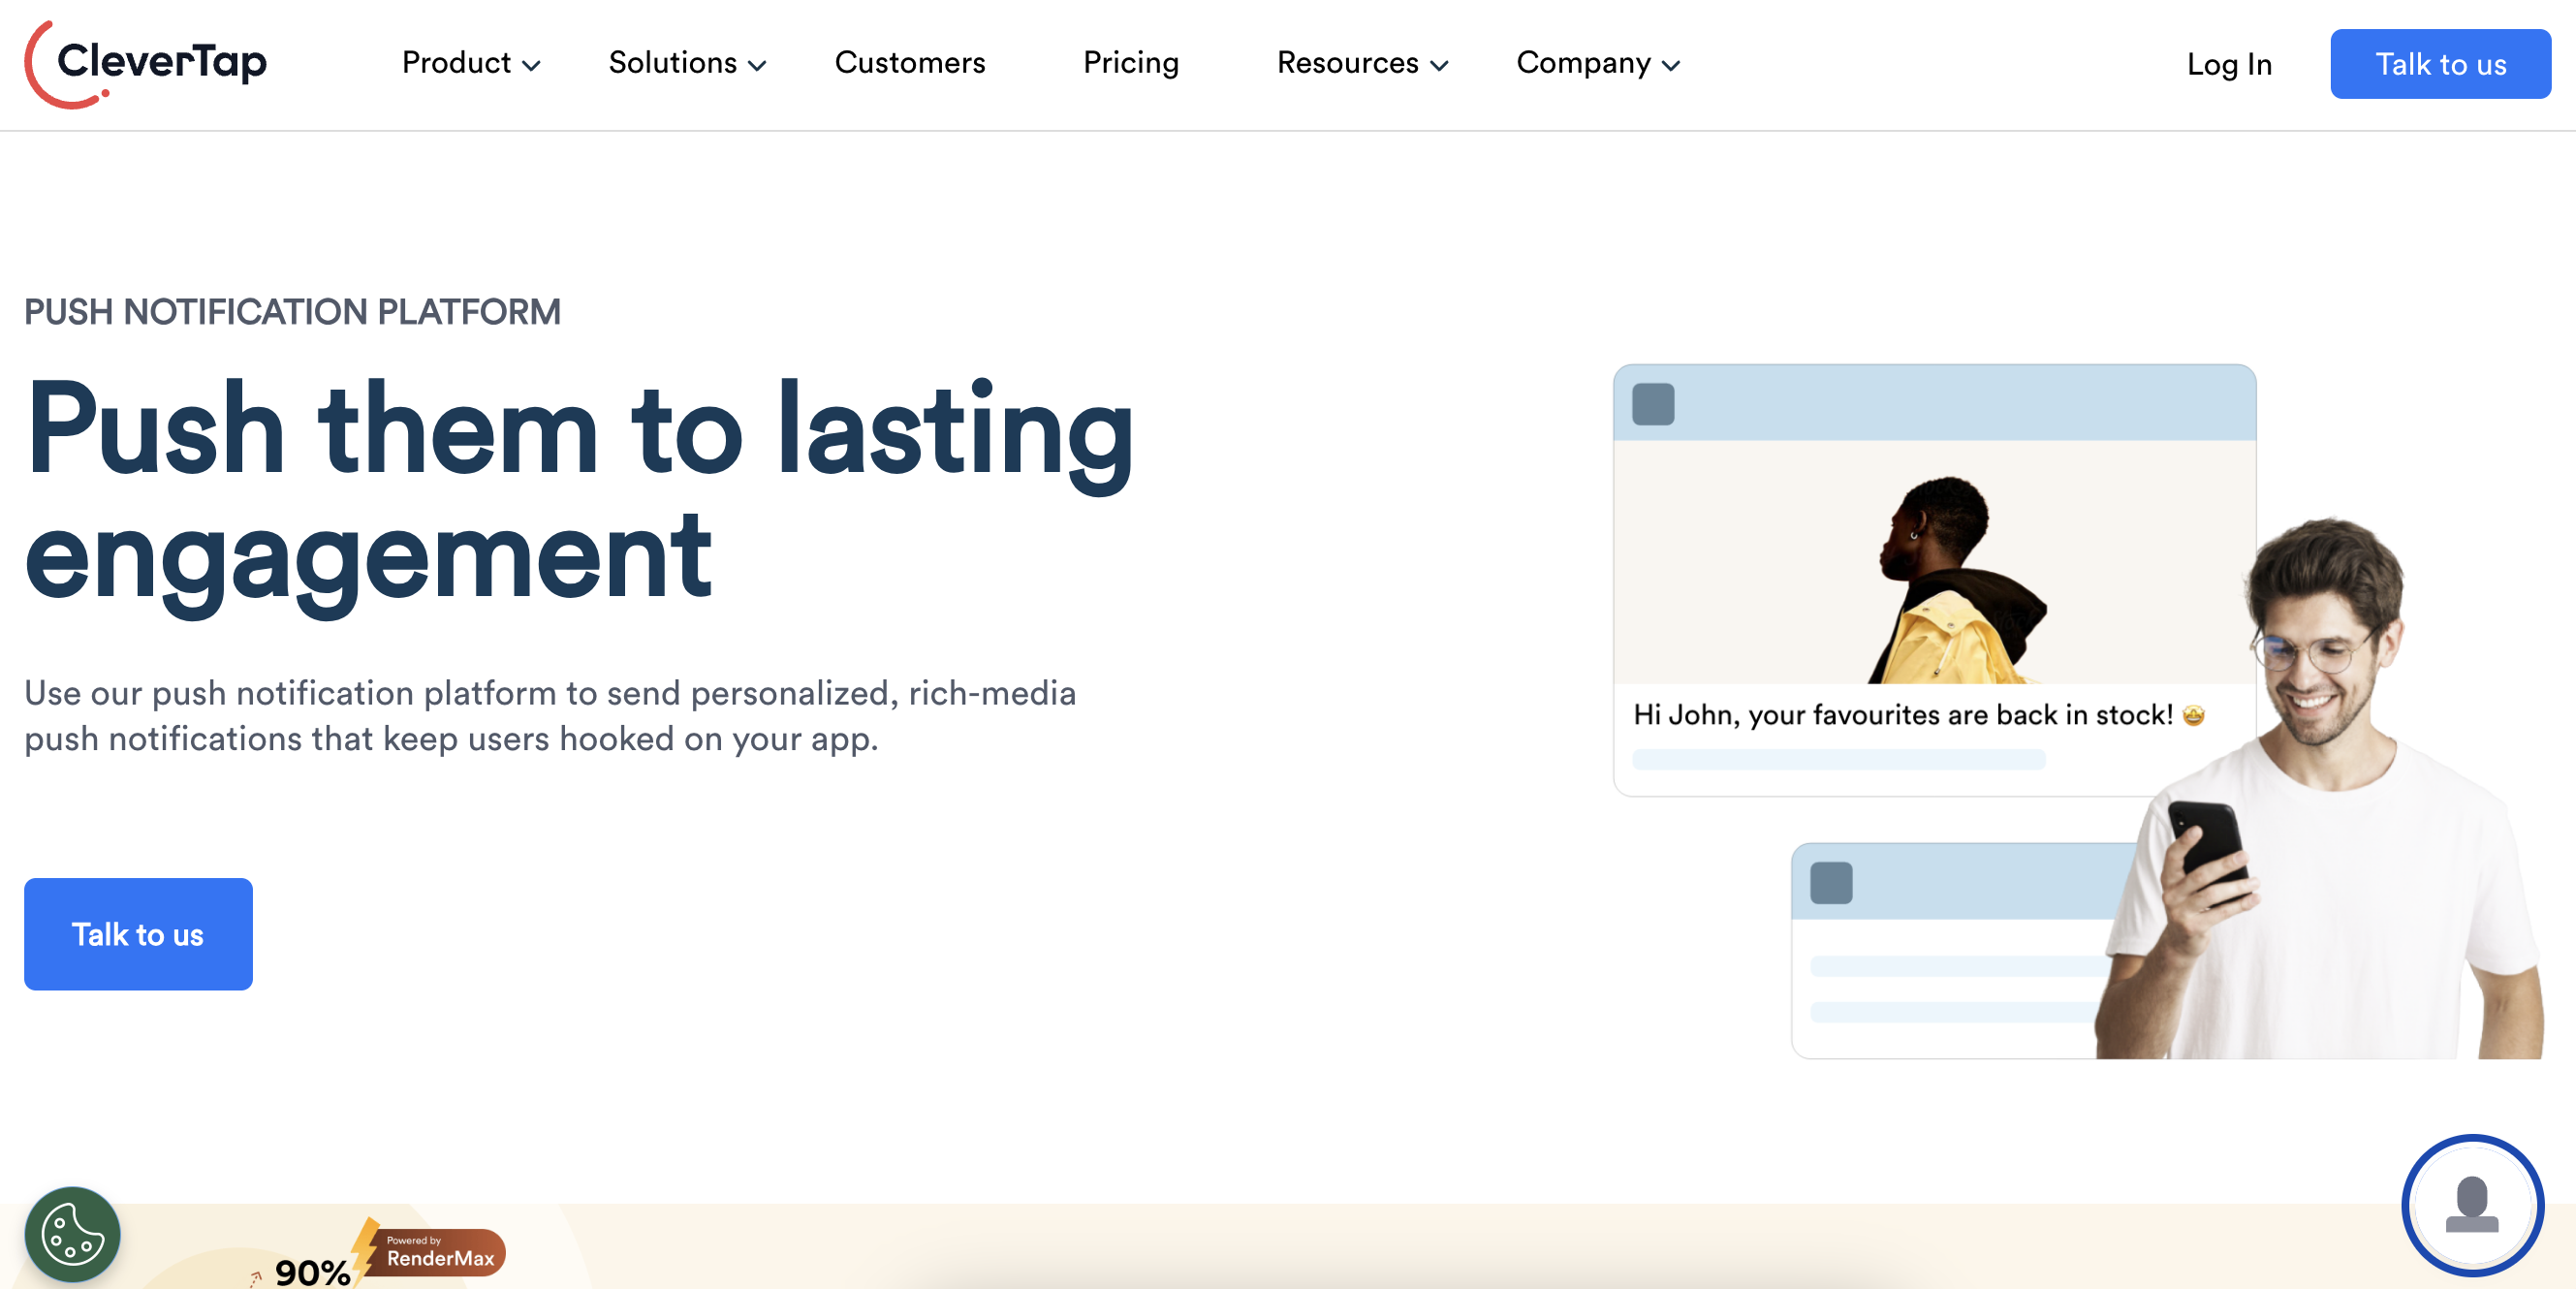The width and height of the screenshot is (2576, 1289).
Task: Expand the Solutions dropdown menu
Action: pos(686,63)
